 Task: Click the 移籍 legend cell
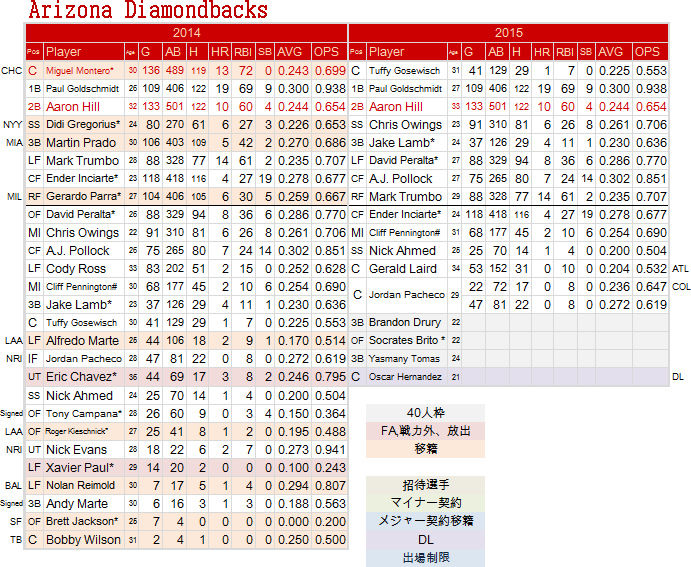pos(425,449)
